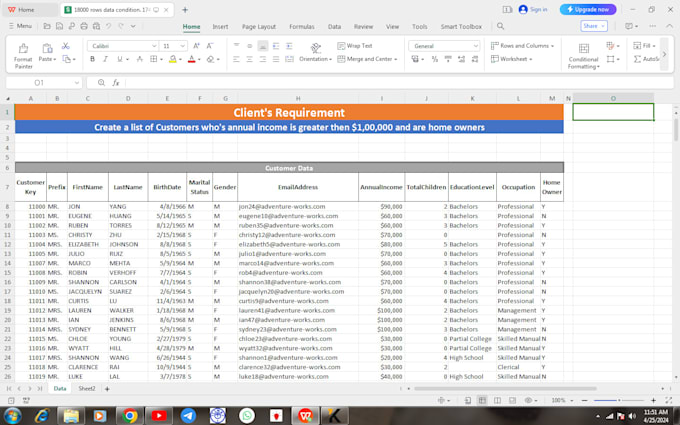Click the Sign in link

[x=539, y=10]
